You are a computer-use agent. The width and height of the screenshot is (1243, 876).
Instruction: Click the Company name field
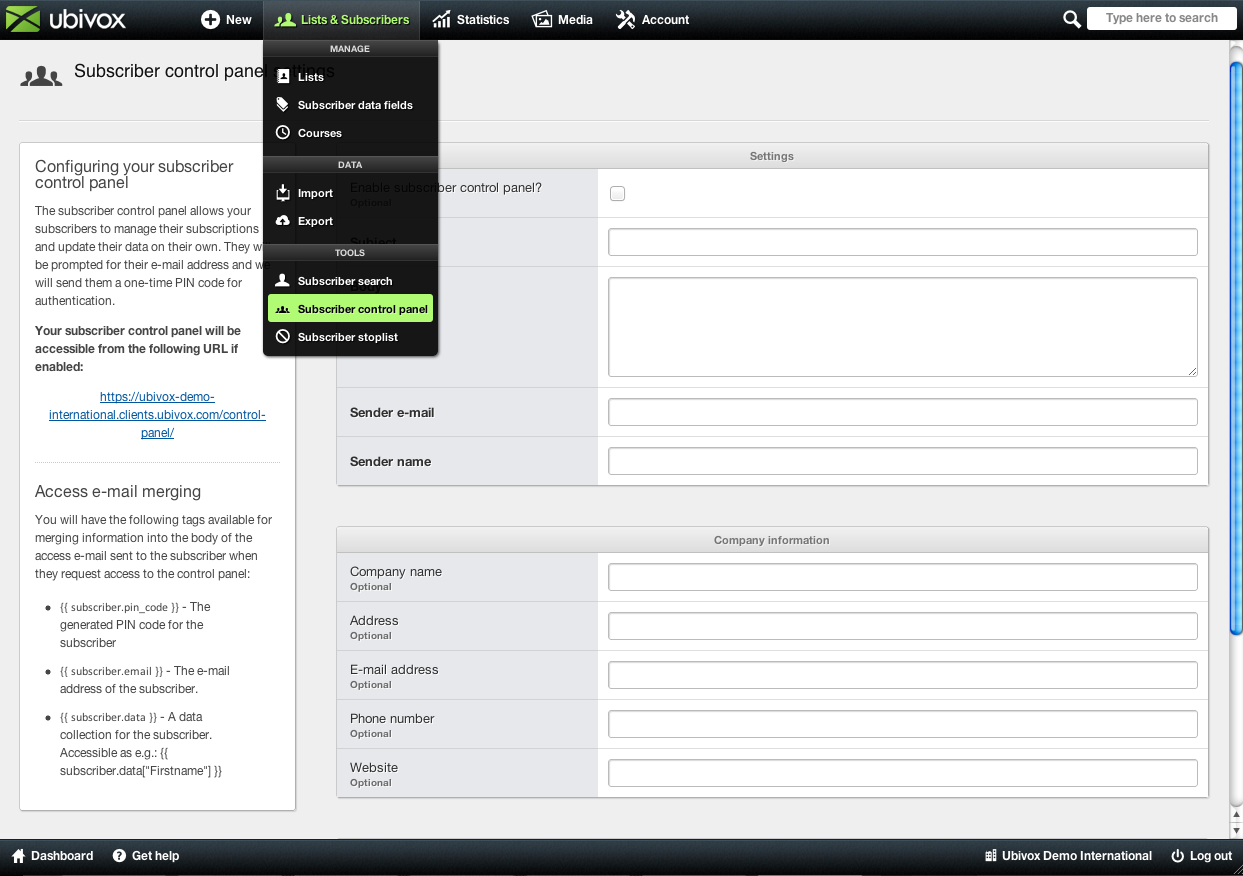(x=903, y=577)
